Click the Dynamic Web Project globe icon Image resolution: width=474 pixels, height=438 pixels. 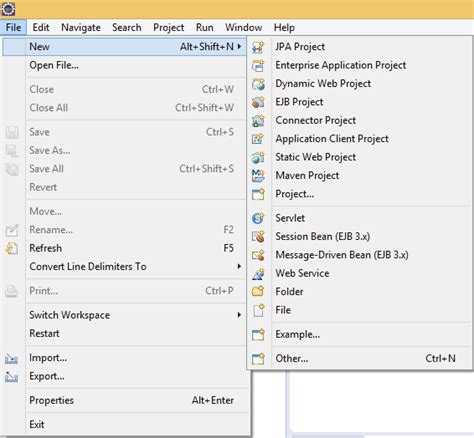point(258,84)
